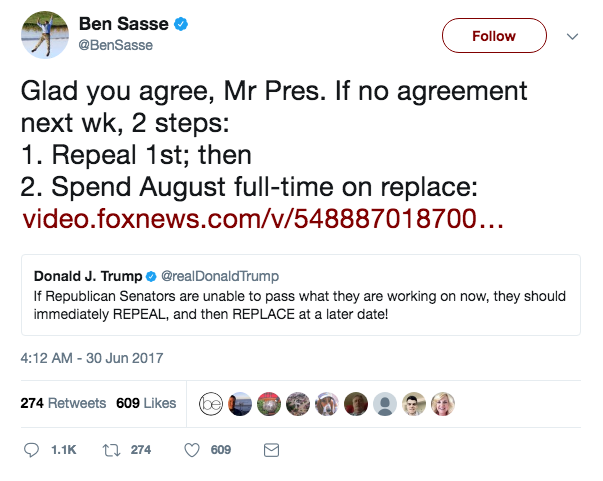Open the dog photo liker avatar
Viewport: 603px width, 481px height.
click(327, 404)
